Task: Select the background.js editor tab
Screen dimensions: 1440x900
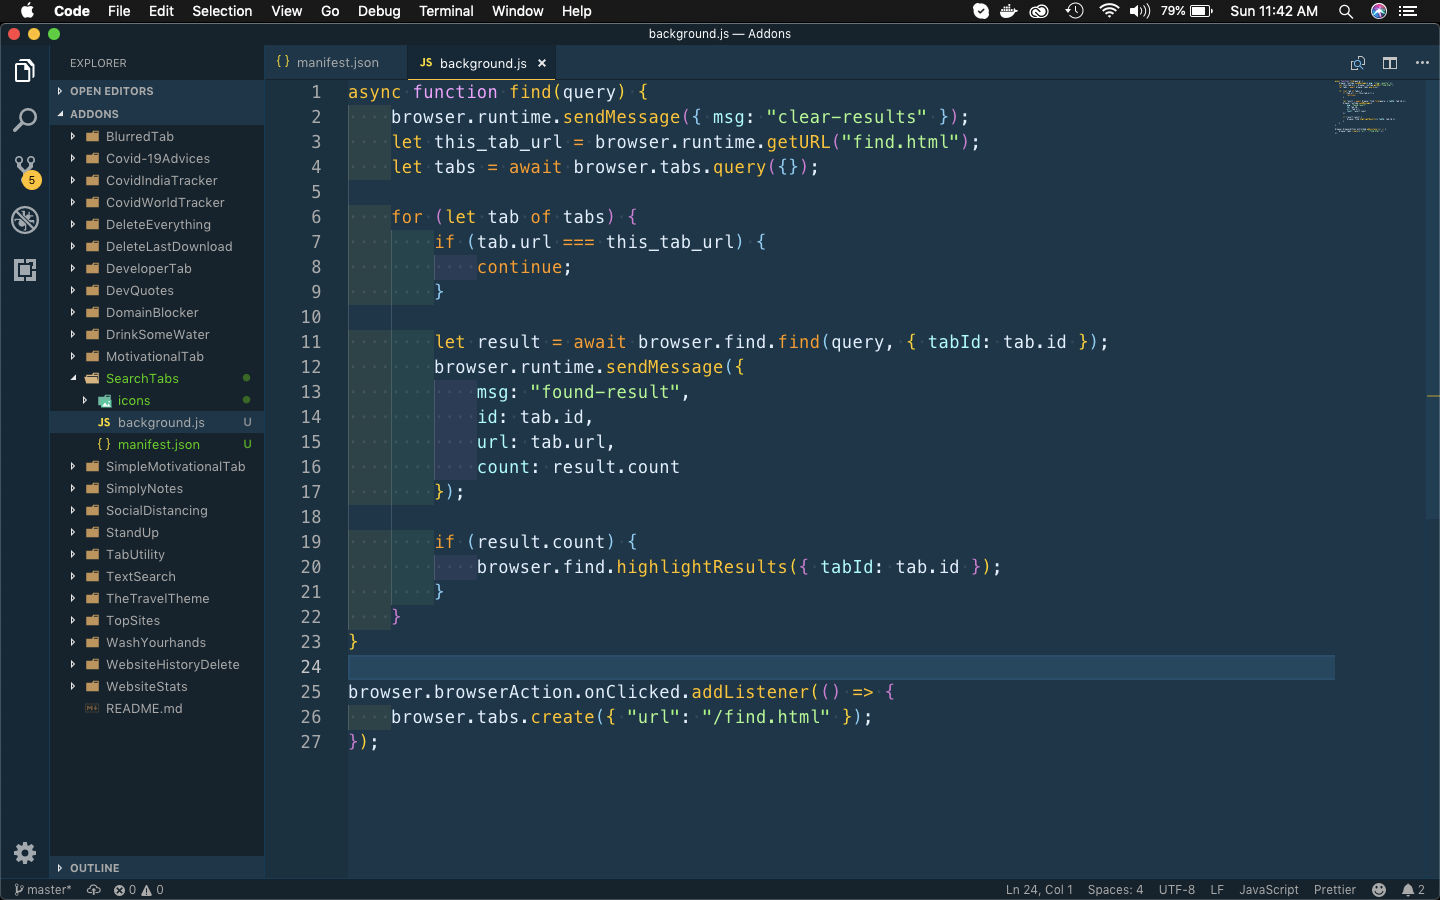Action: (483, 63)
